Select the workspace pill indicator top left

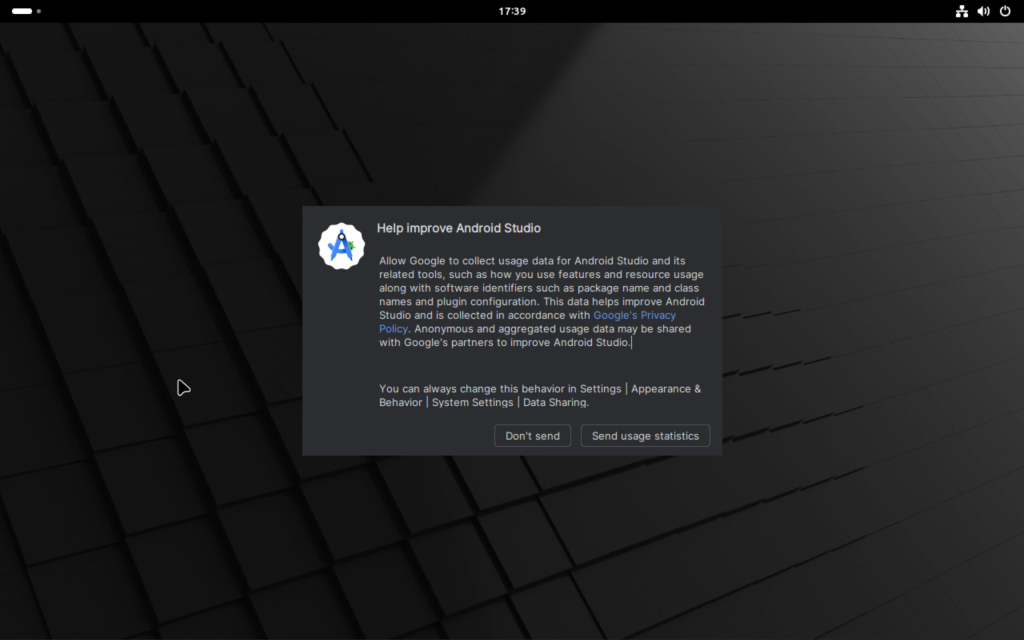[x=22, y=11]
